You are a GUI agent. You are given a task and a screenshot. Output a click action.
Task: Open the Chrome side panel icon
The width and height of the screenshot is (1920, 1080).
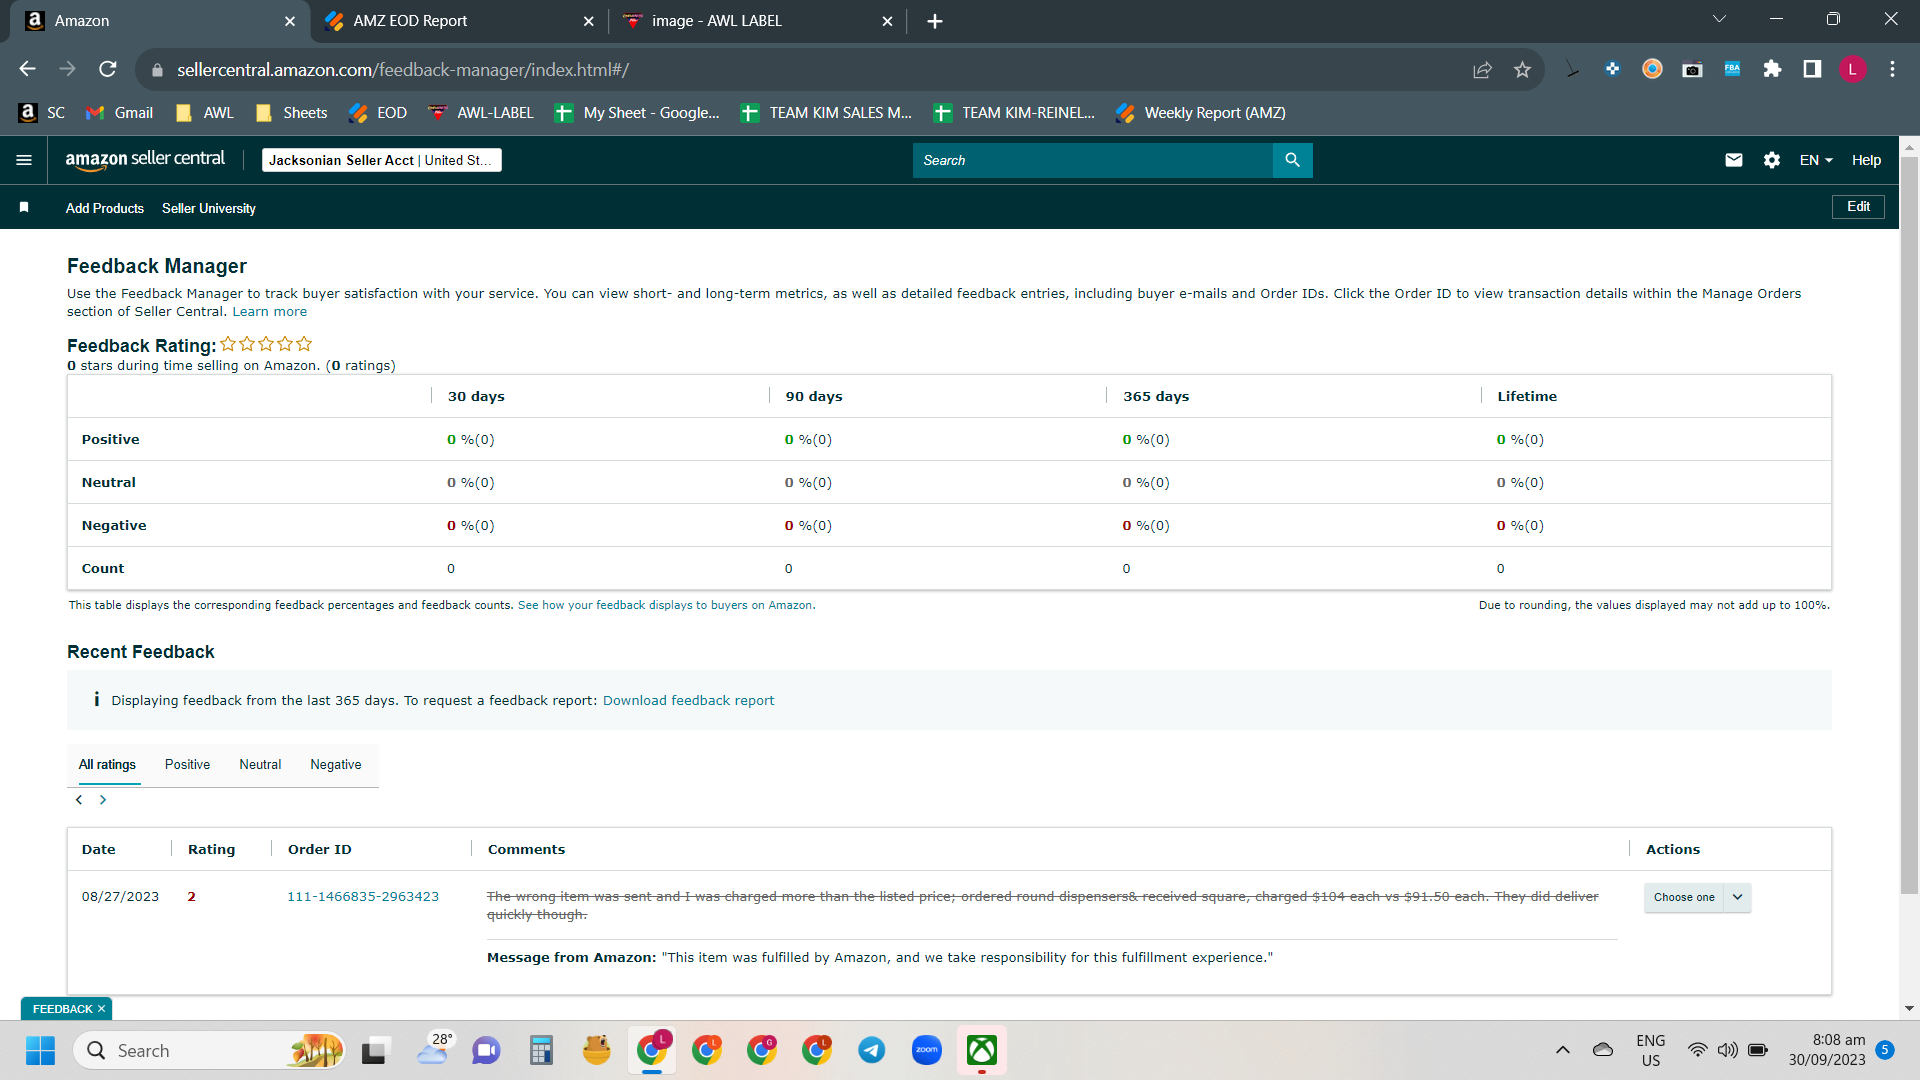click(1812, 69)
